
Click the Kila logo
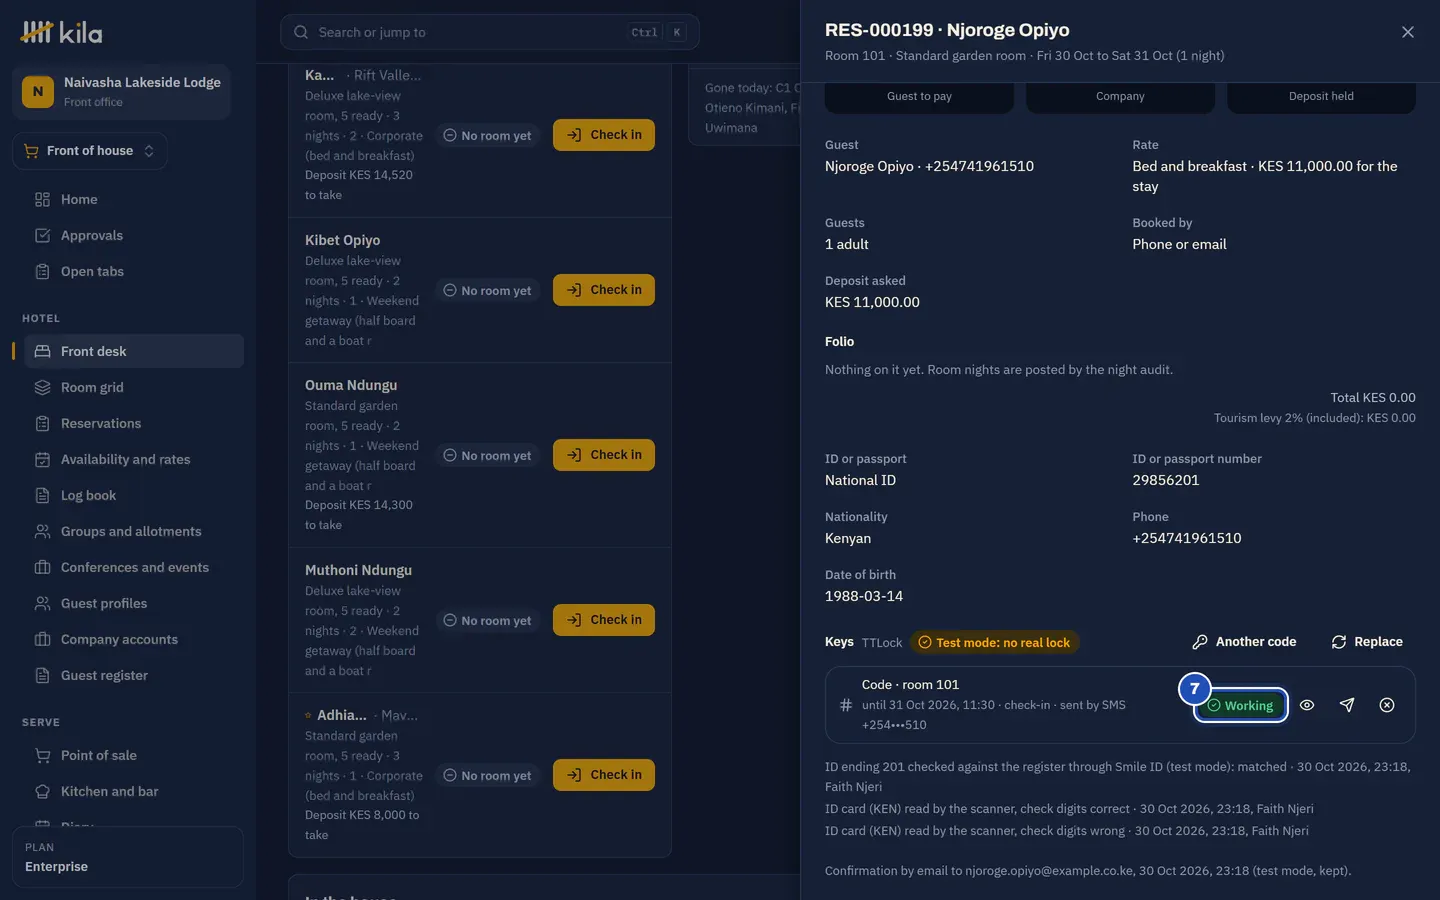click(61, 33)
